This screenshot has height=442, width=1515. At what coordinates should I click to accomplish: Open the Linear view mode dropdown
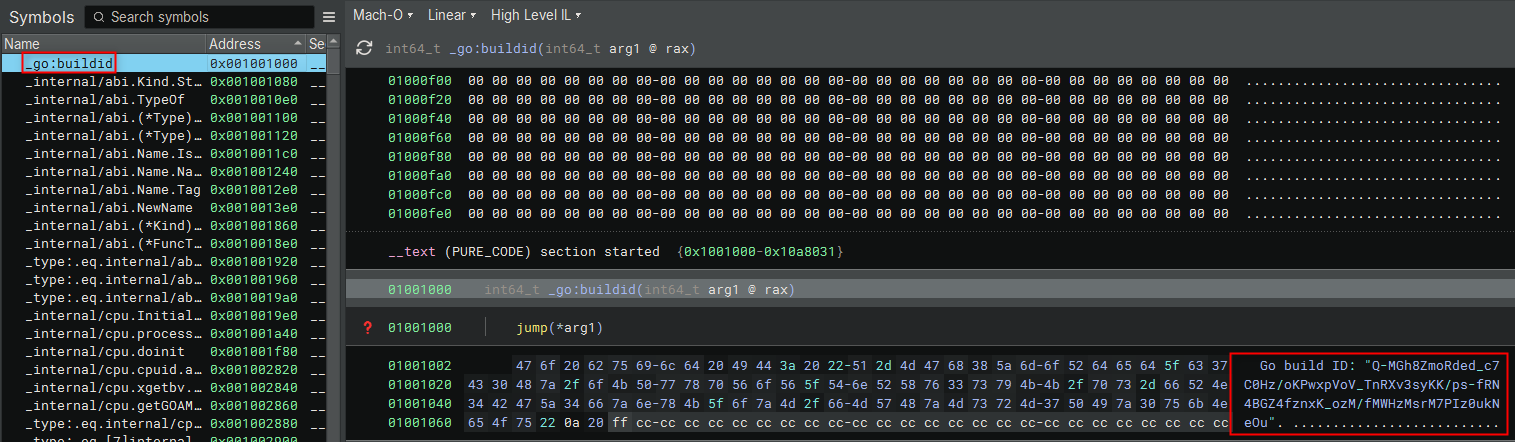pyautogui.click(x=451, y=15)
